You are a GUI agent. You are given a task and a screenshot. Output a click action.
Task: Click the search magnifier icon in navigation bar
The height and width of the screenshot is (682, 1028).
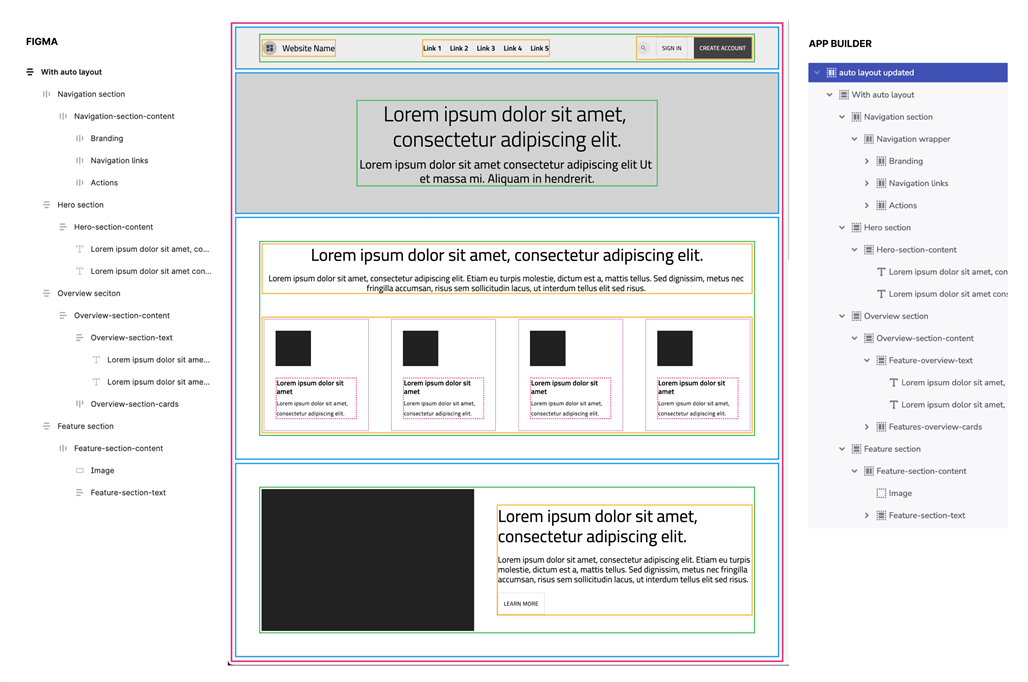click(644, 48)
